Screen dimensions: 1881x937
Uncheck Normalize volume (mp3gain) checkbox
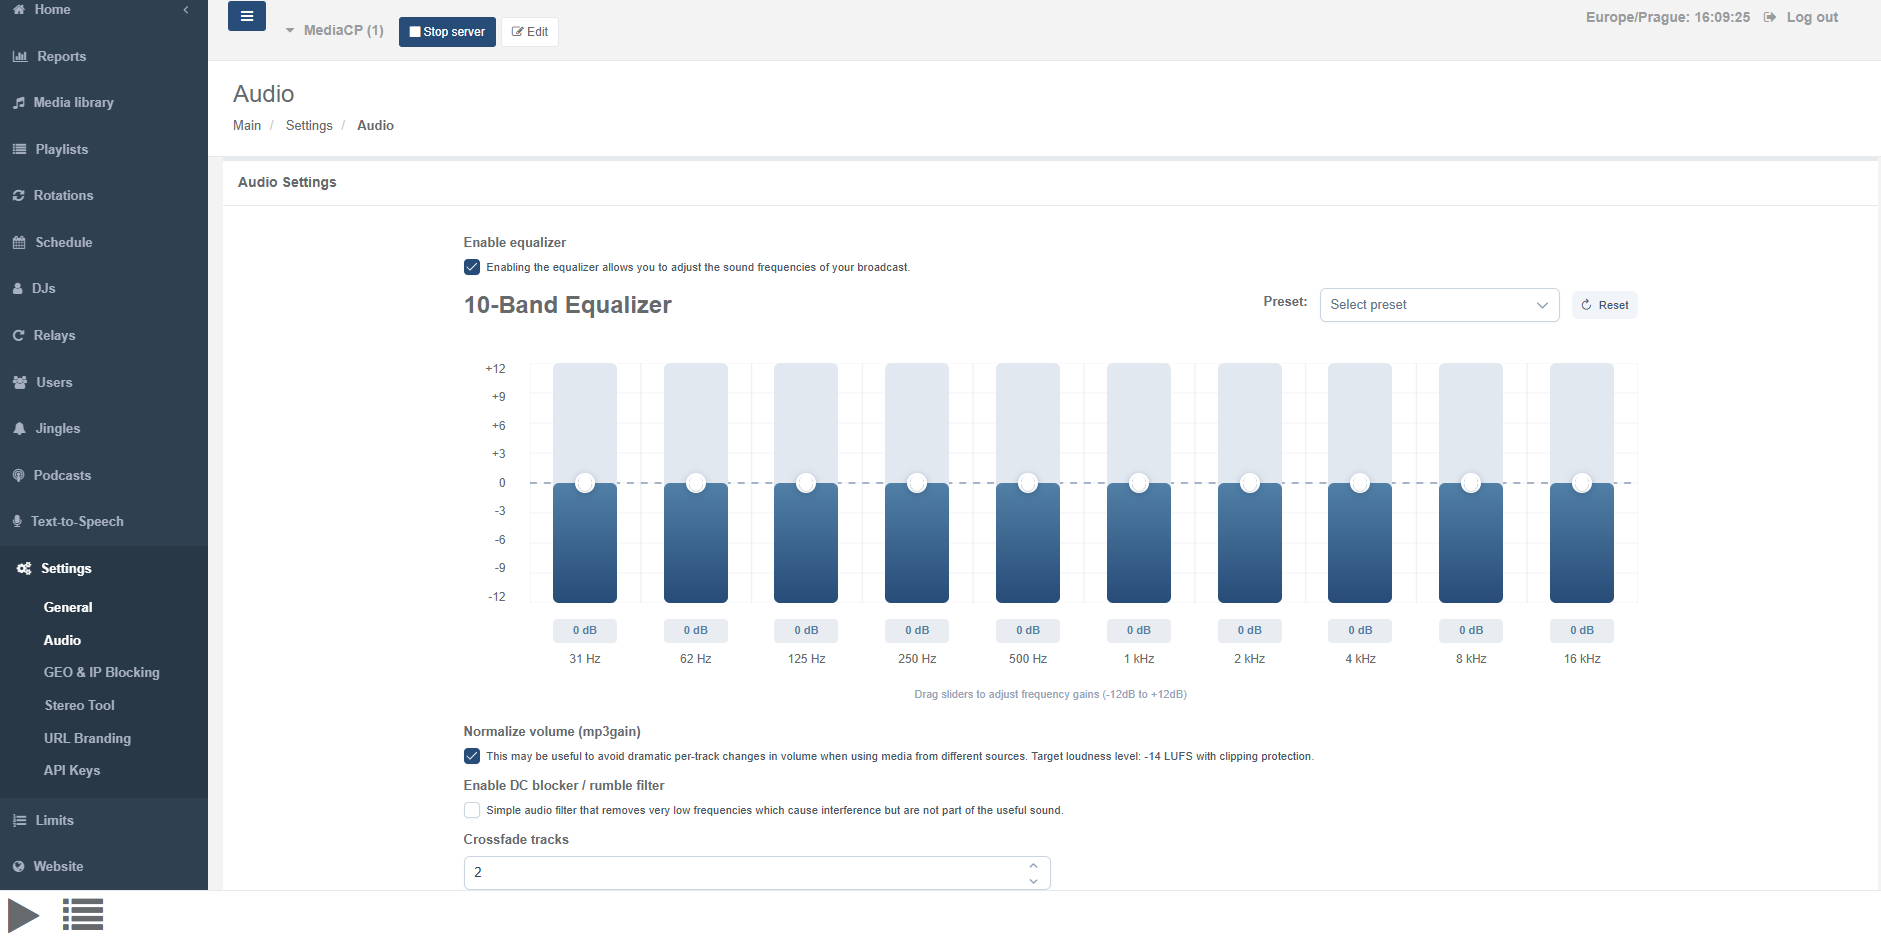pos(472,756)
